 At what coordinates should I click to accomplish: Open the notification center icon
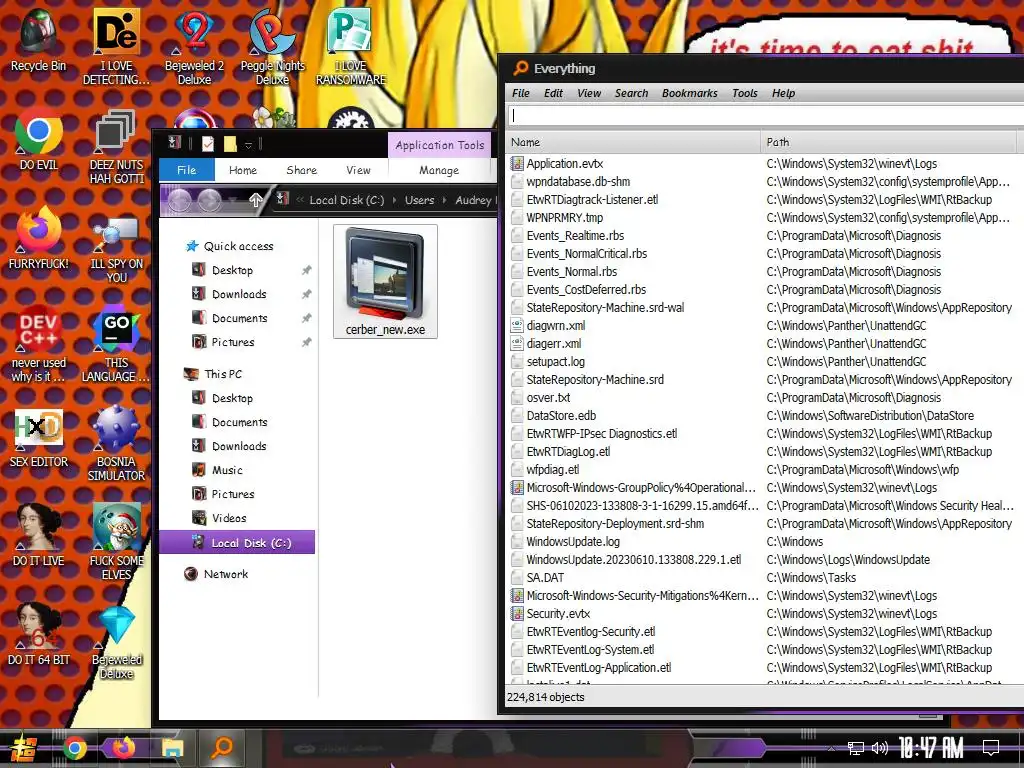(991, 748)
